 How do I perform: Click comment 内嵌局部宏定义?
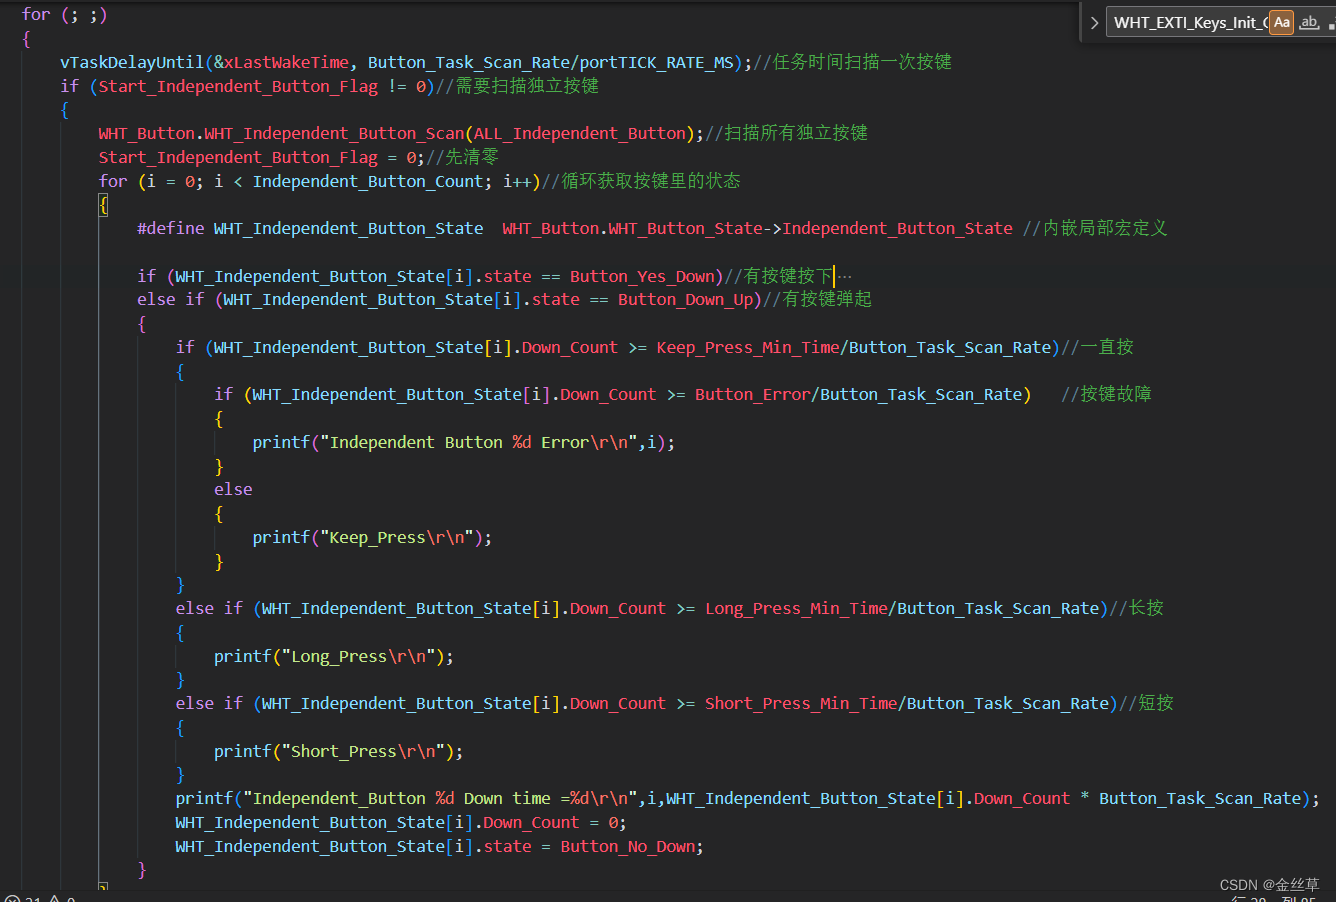pyautogui.click(x=1095, y=228)
